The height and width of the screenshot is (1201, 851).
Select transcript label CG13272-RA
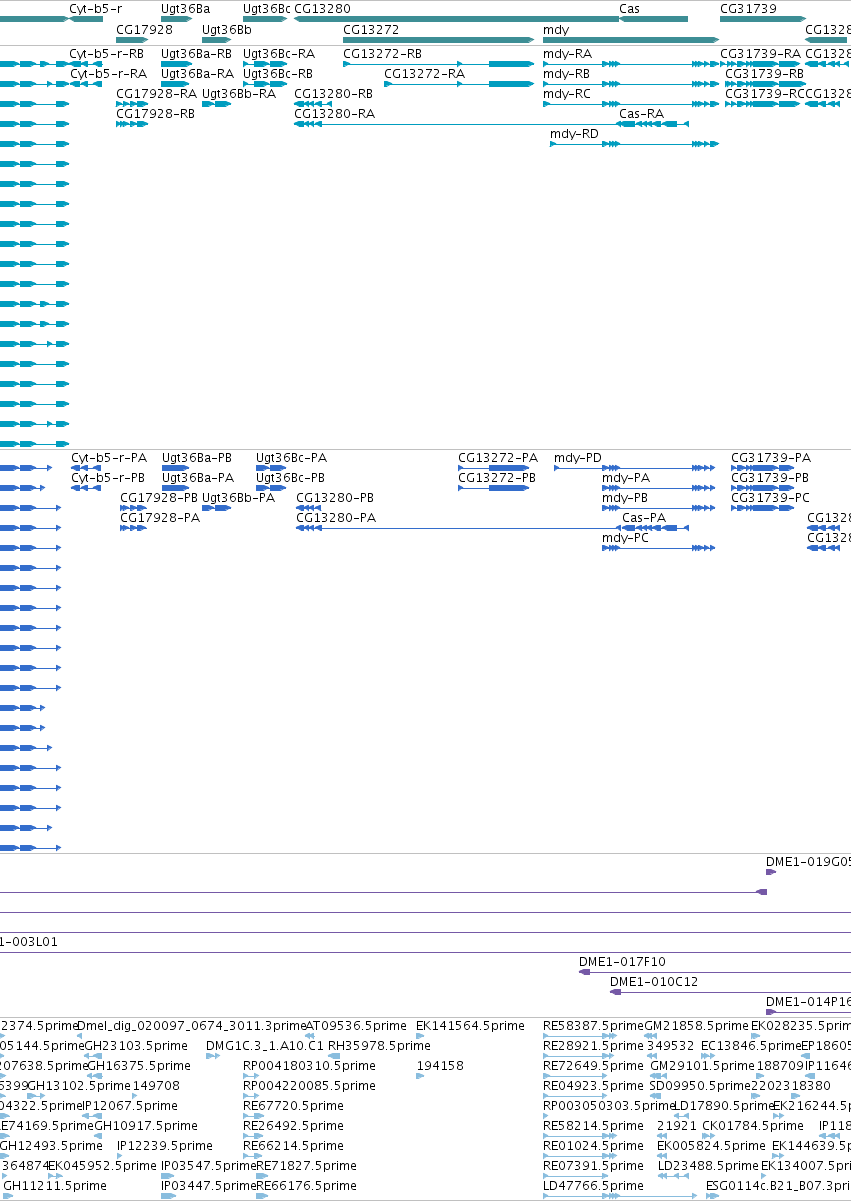424,73
